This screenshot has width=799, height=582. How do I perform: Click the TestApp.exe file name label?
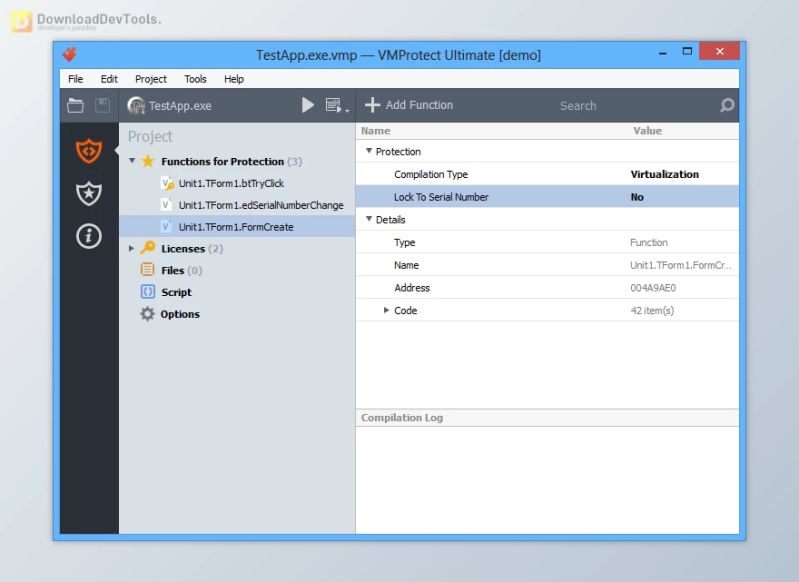[180, 106]
